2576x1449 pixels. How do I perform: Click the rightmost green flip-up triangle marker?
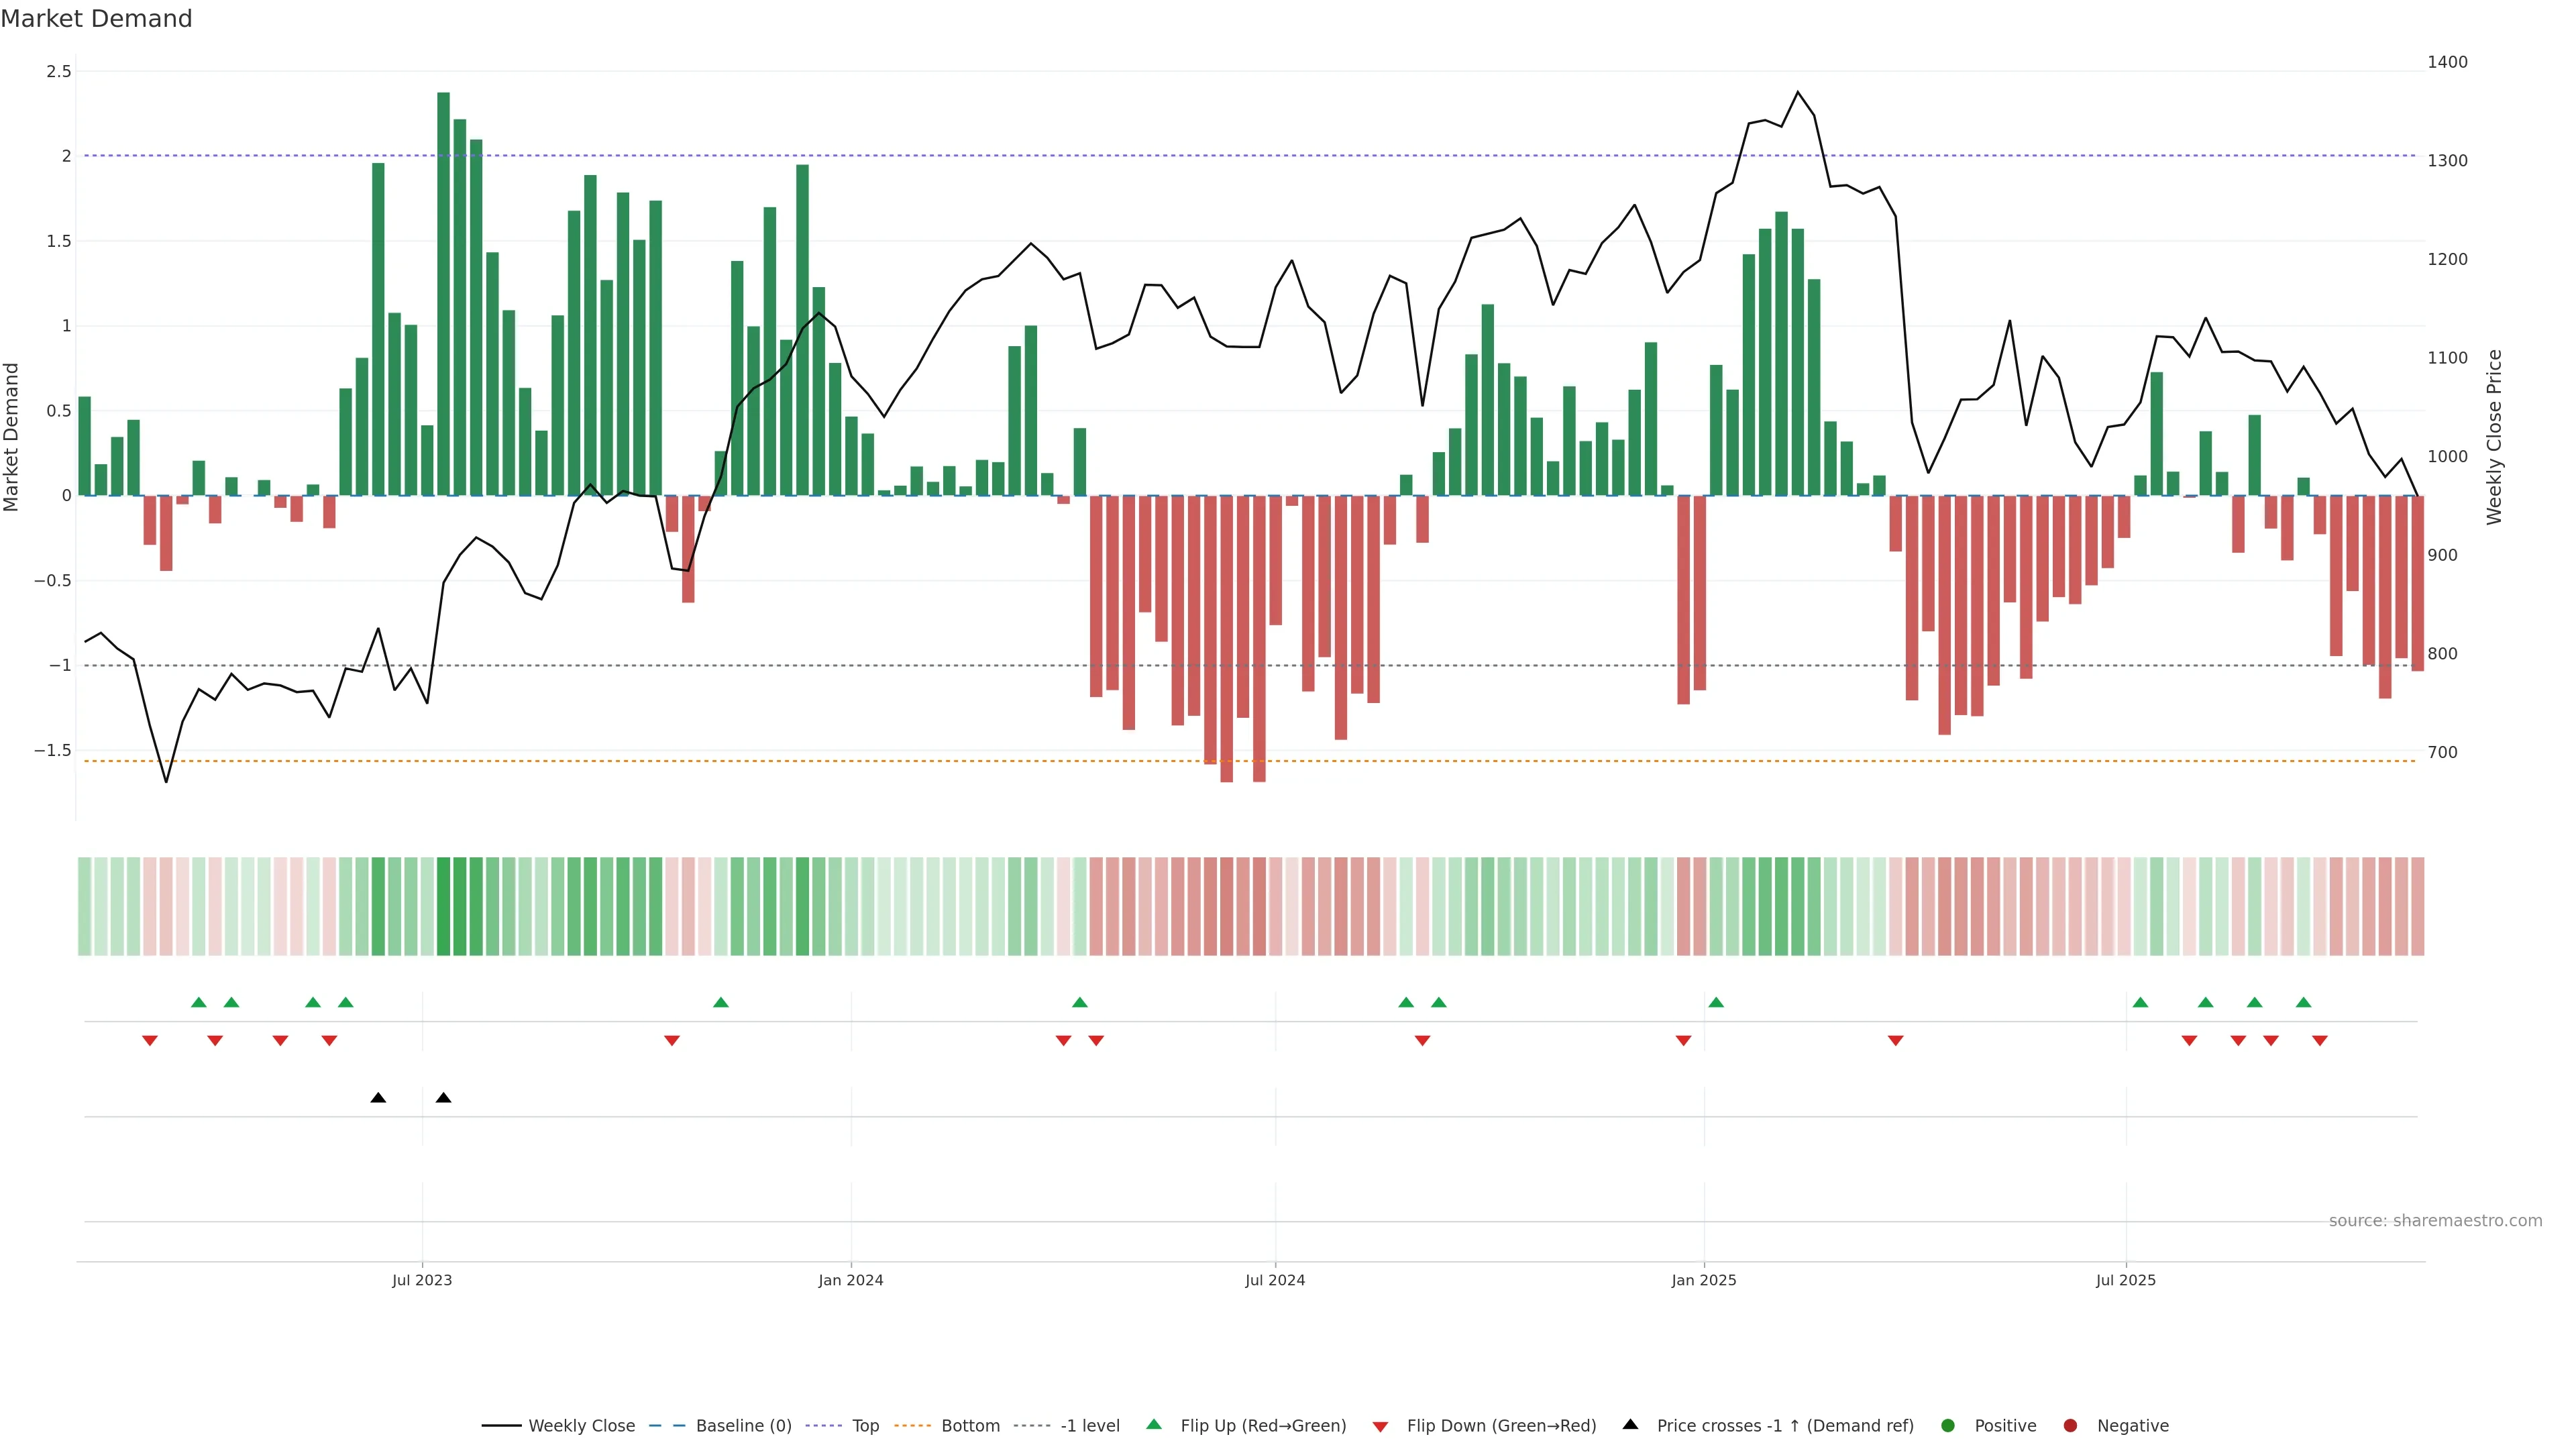(2303, 1002)
